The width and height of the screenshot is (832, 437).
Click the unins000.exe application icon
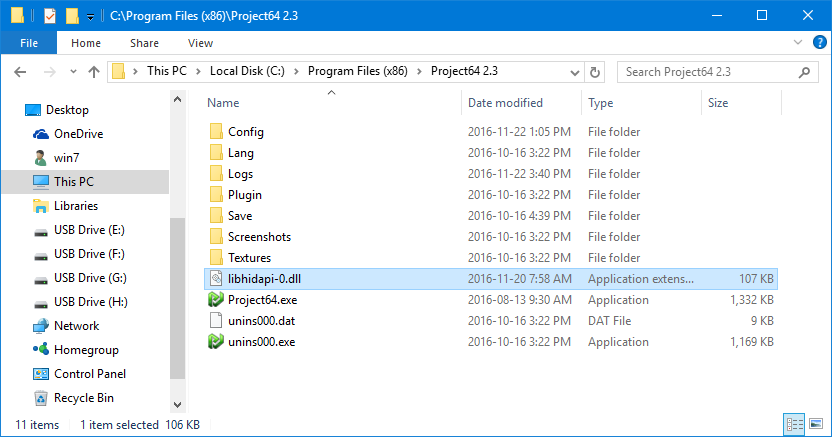pos(215,342)
